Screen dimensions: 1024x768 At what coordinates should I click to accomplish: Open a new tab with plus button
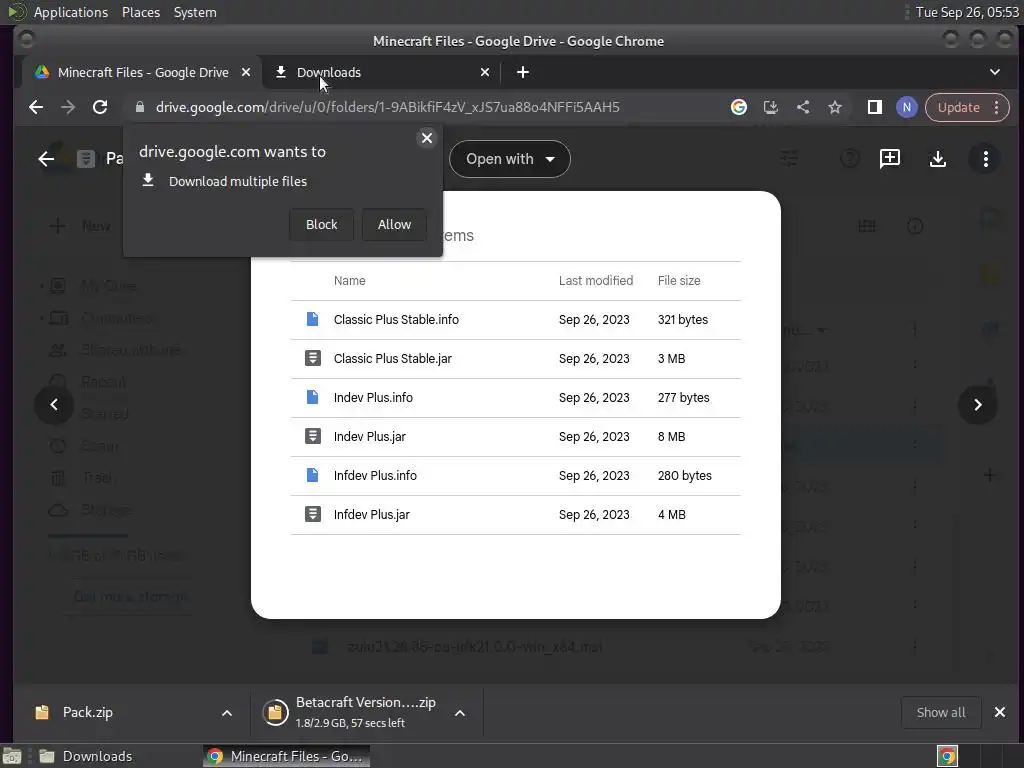[x=522, y=72]
